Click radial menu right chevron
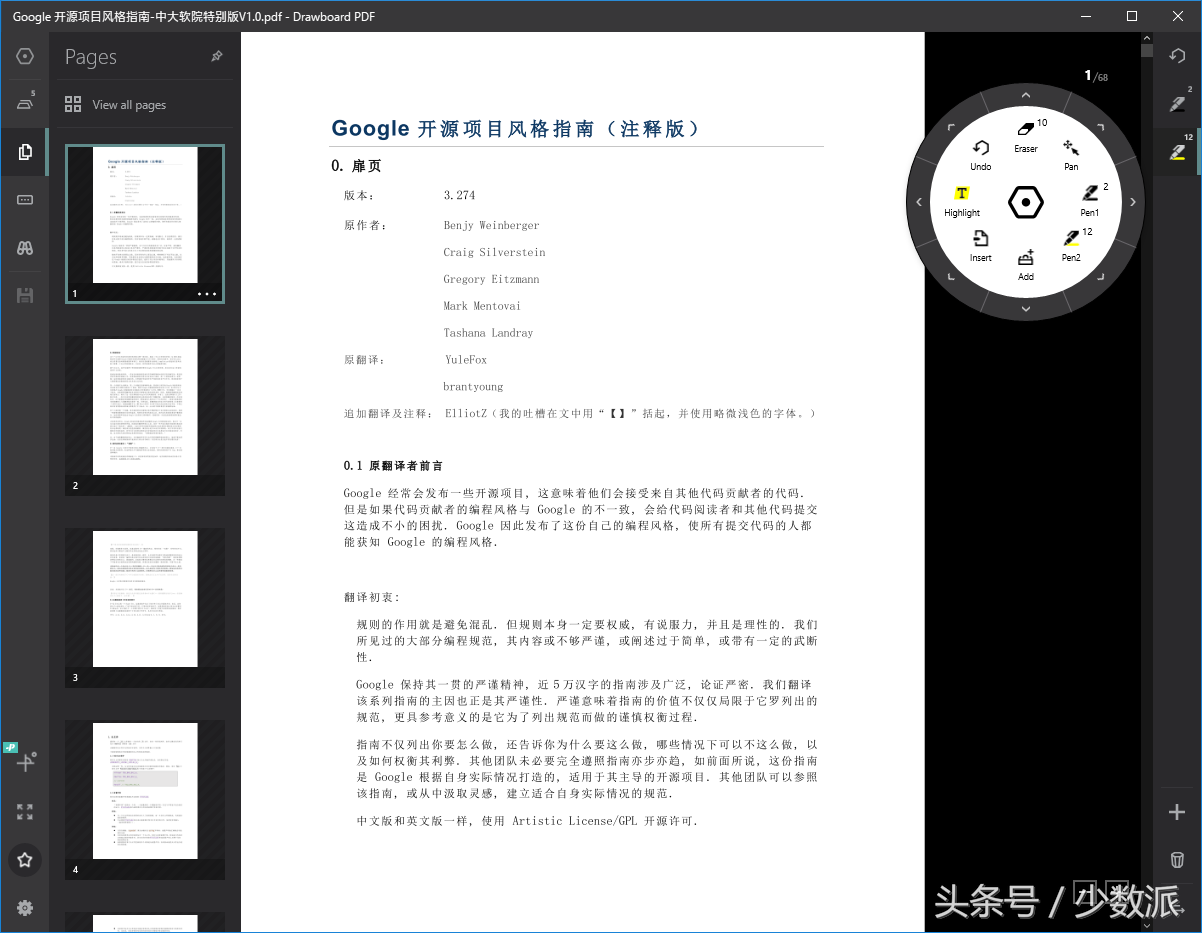1202x933 pixels. pos(1133,202)
